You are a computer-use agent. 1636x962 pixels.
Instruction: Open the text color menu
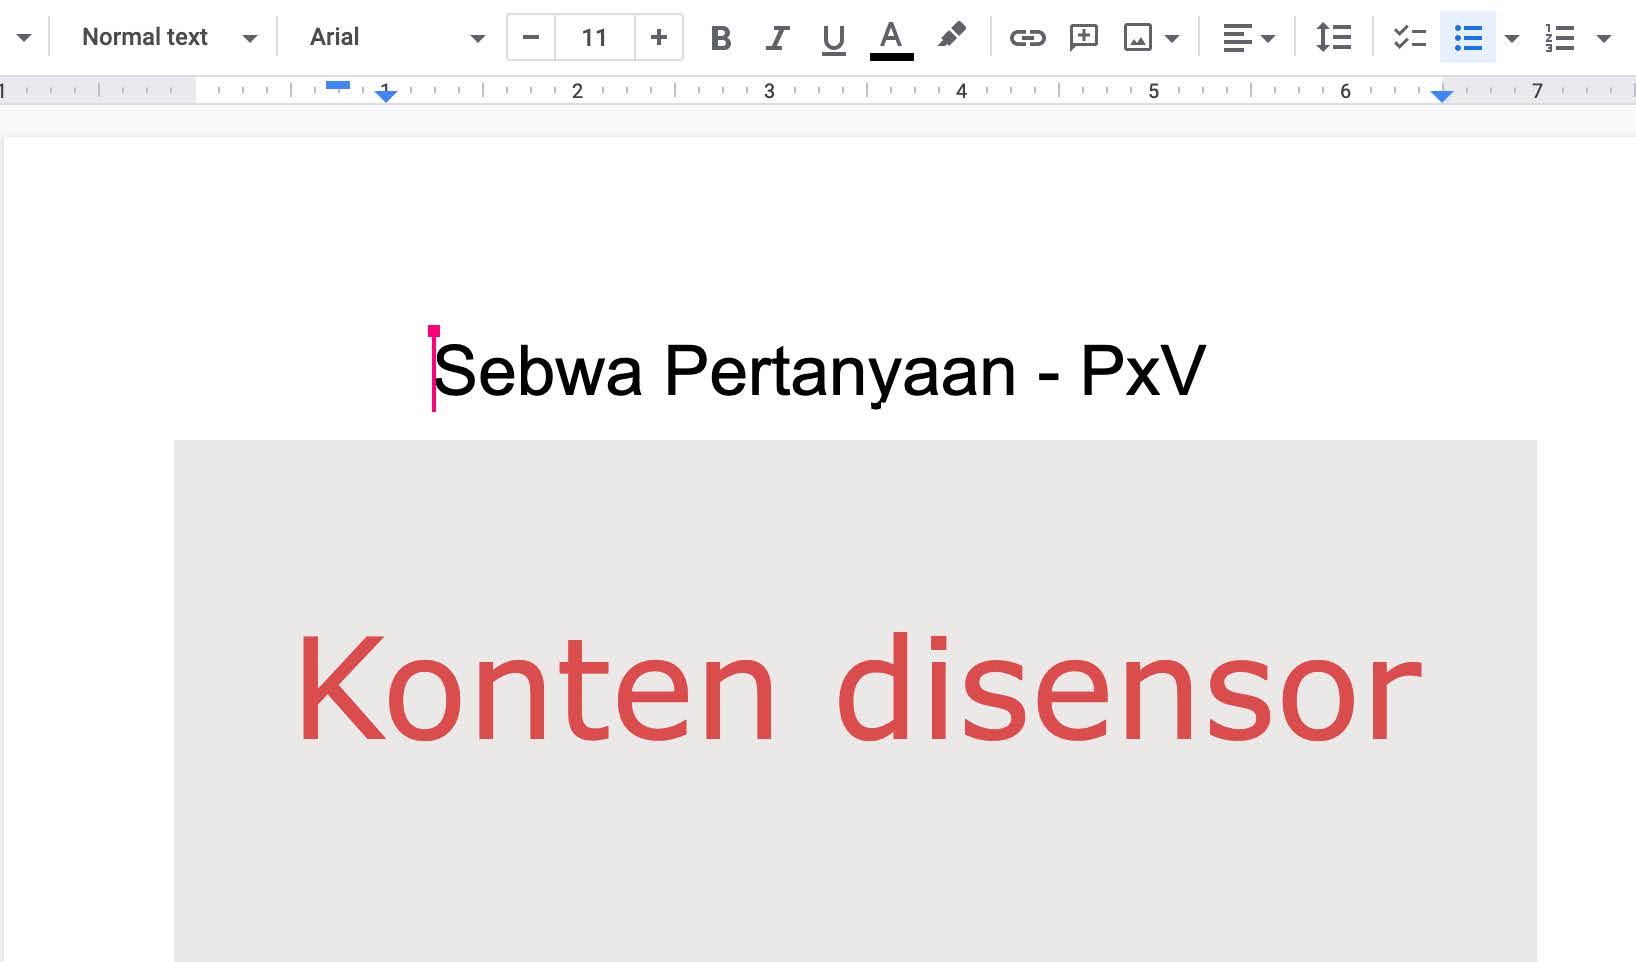point(891,38)
